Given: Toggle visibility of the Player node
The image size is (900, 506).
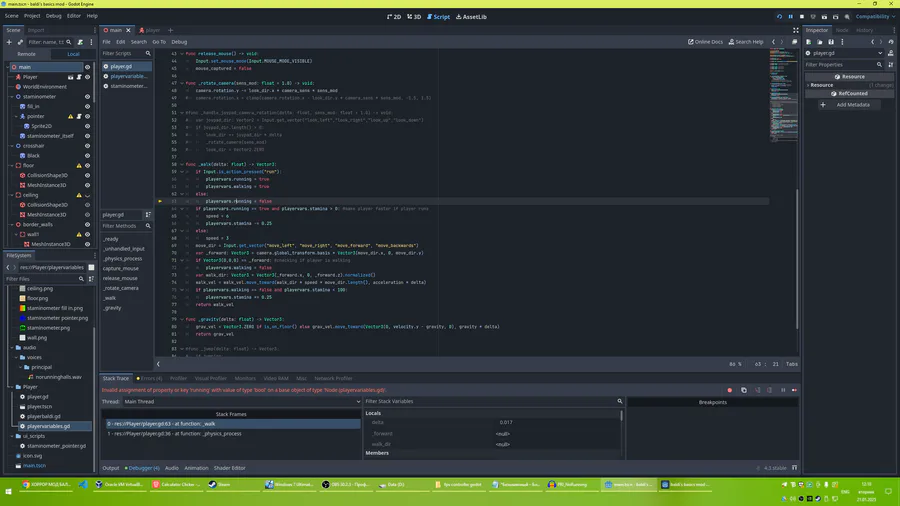Looking at the screenshot, I should click(x=87, y=77).
